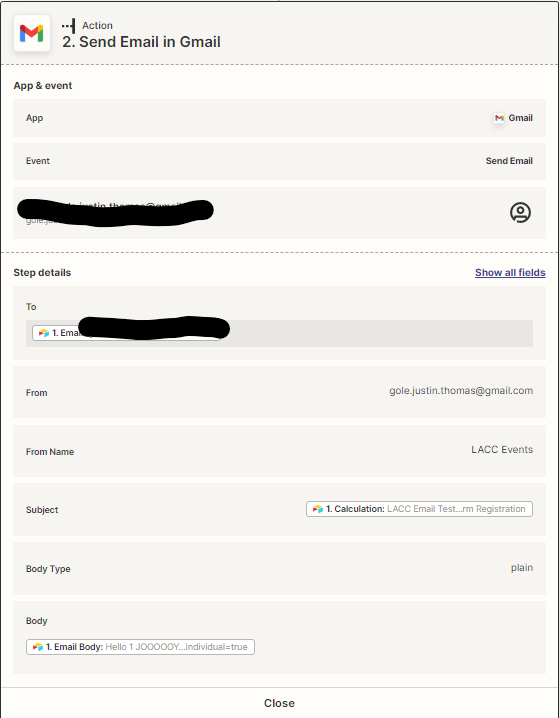Click the account profile circle icon
Viewport: 560px width, 718px height.
[520, 212]
